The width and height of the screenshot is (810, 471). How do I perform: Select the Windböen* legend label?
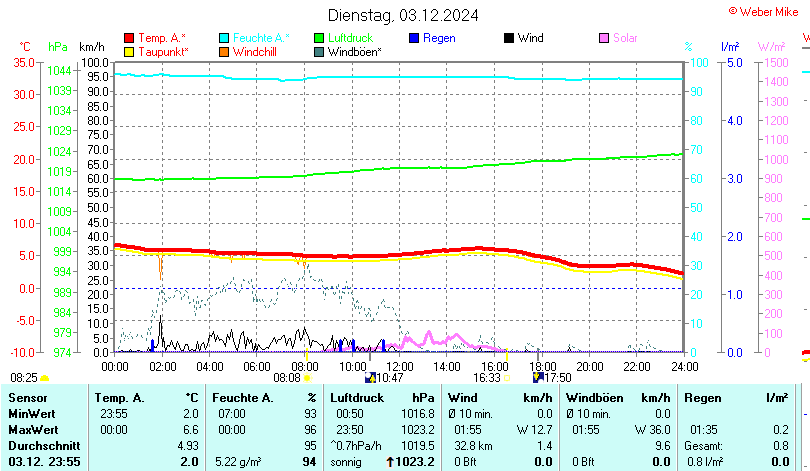pos(354,52)
